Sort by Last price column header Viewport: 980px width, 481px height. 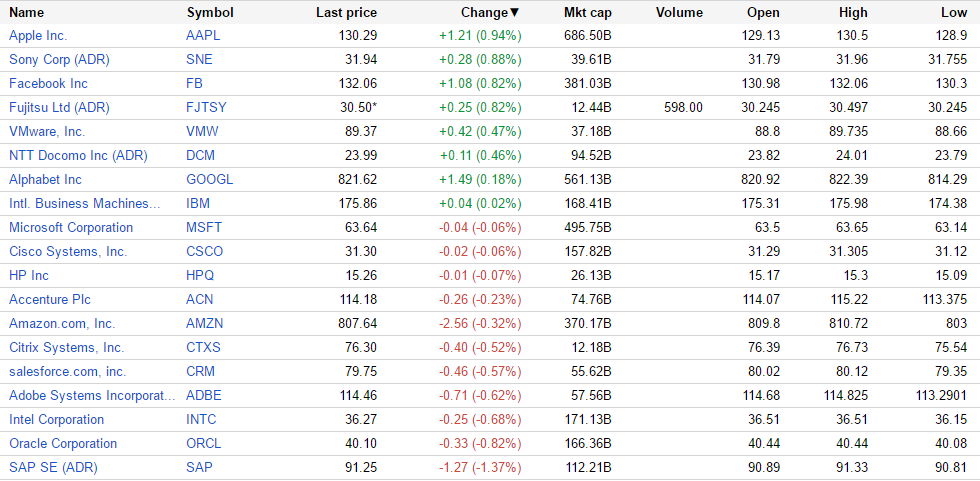(346, 13)
